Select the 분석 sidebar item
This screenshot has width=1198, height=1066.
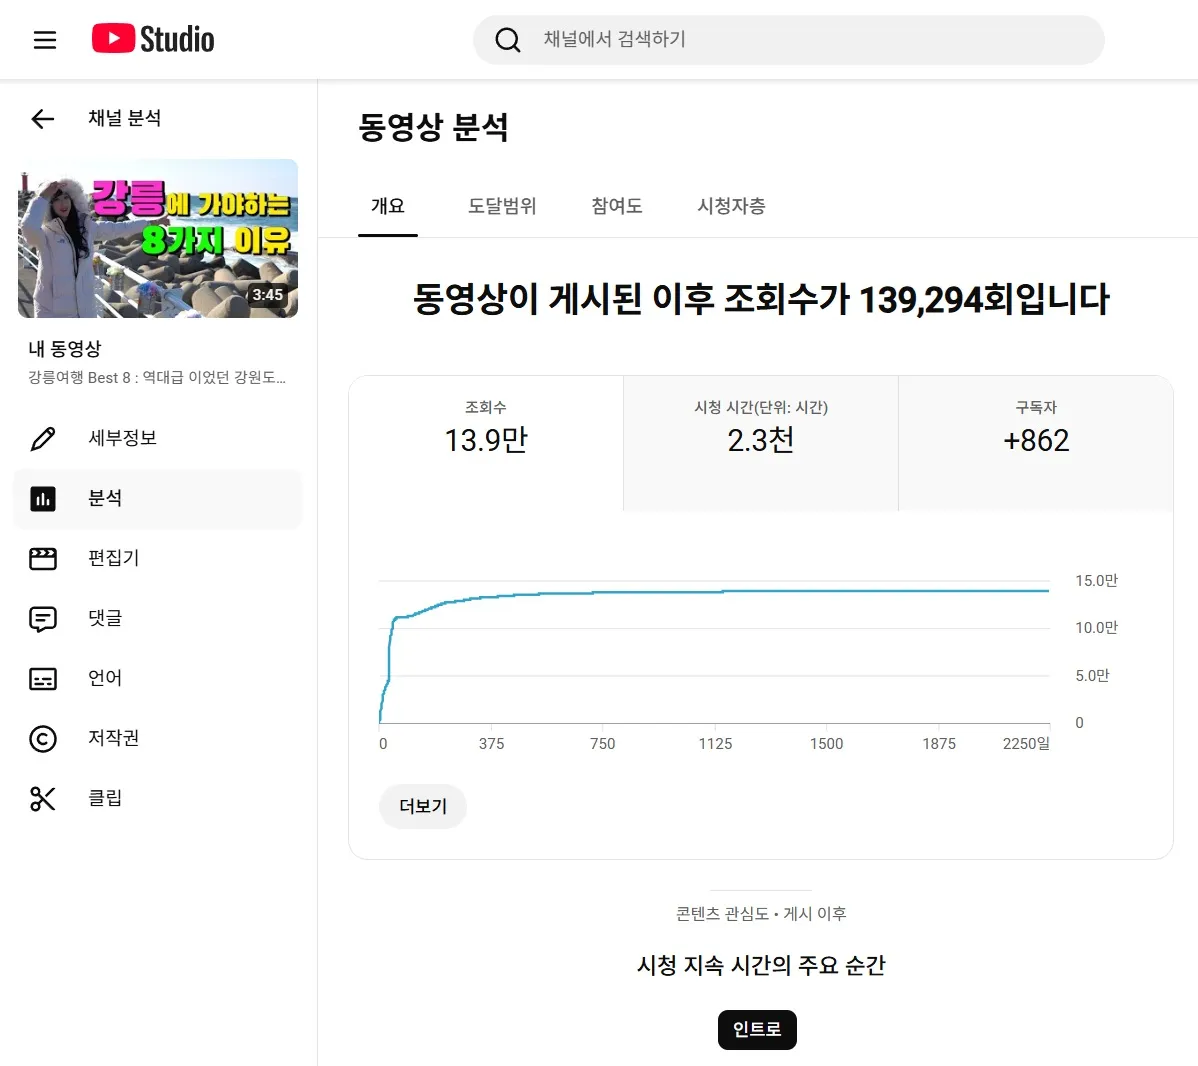click(x=158, y=498)
